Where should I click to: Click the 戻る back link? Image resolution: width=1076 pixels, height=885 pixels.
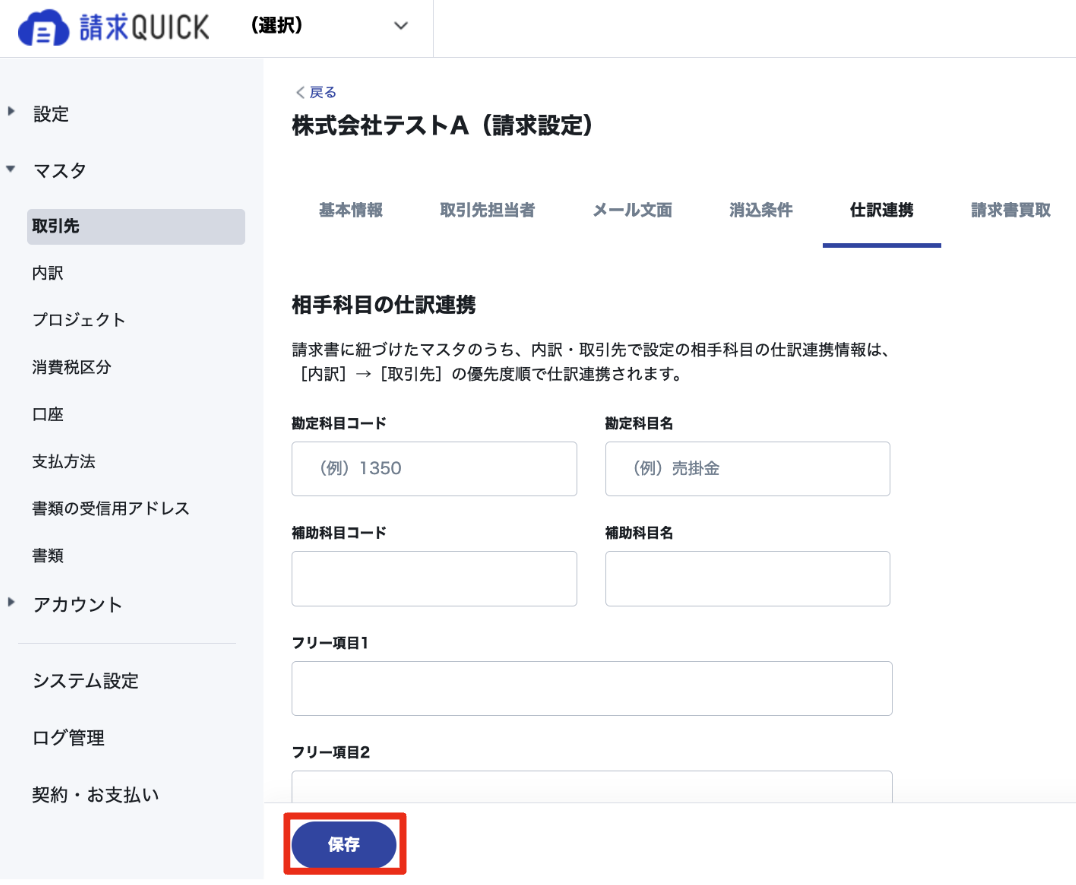tap(316, 92)
